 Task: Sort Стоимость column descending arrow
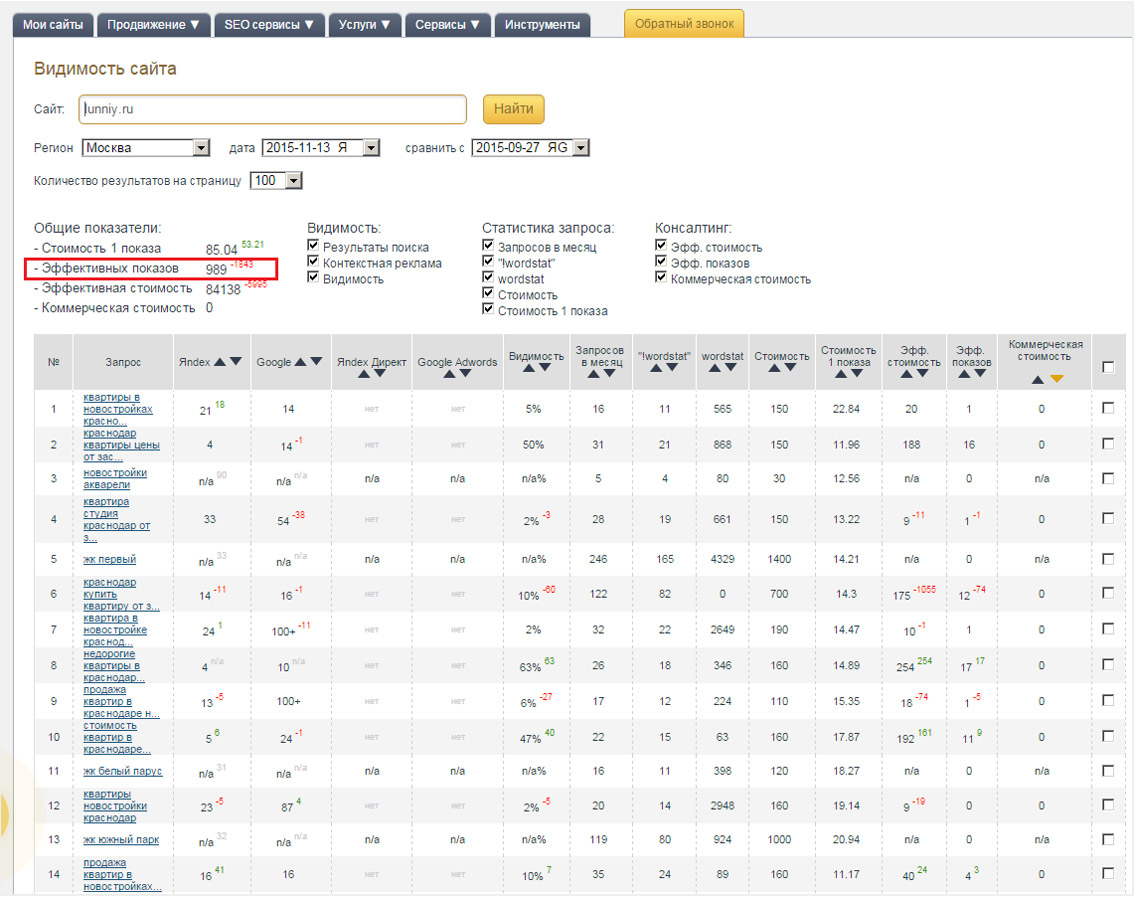point(790,368)
